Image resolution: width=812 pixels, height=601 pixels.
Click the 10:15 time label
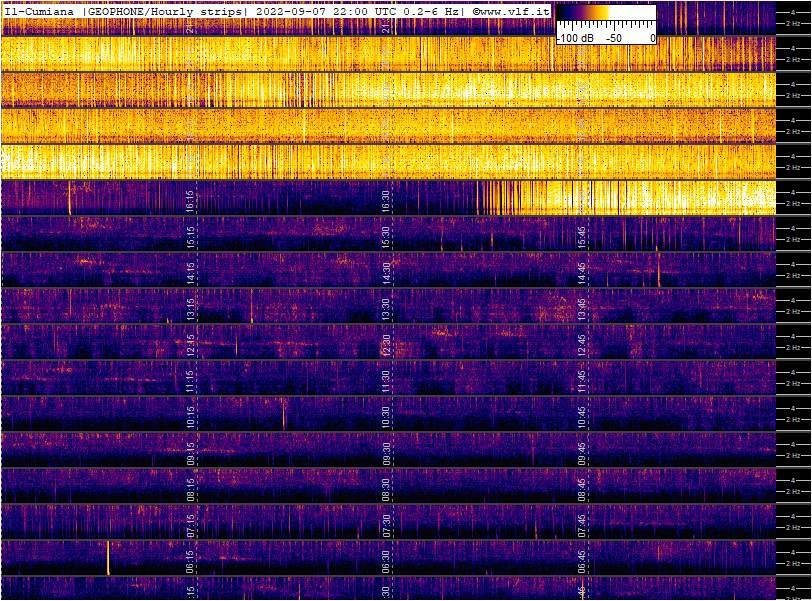190,417
